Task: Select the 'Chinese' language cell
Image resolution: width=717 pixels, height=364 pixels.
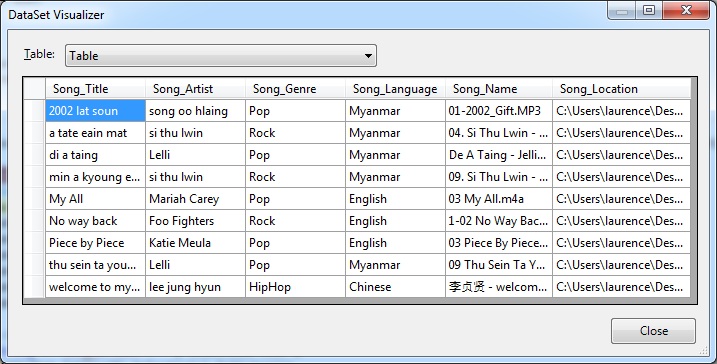Action: tap(396, 287)
